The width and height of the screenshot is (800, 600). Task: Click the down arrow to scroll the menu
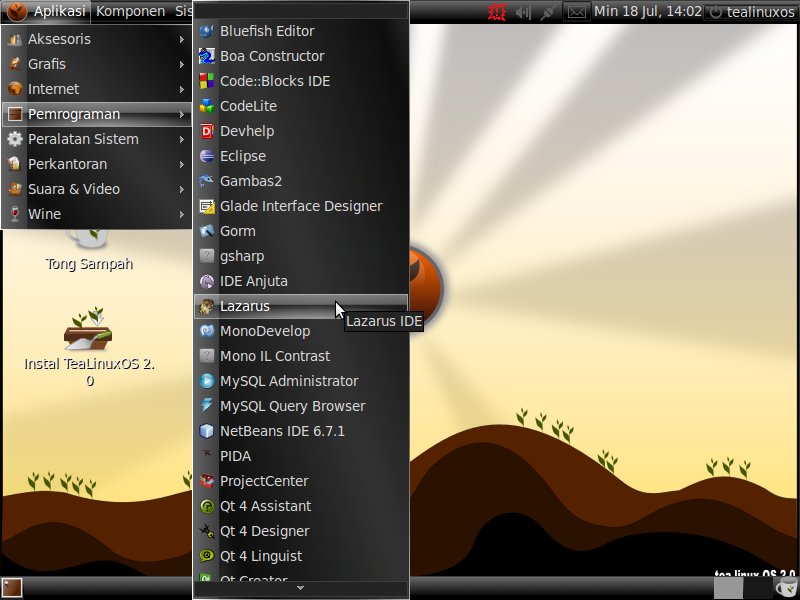pos(301,588)
